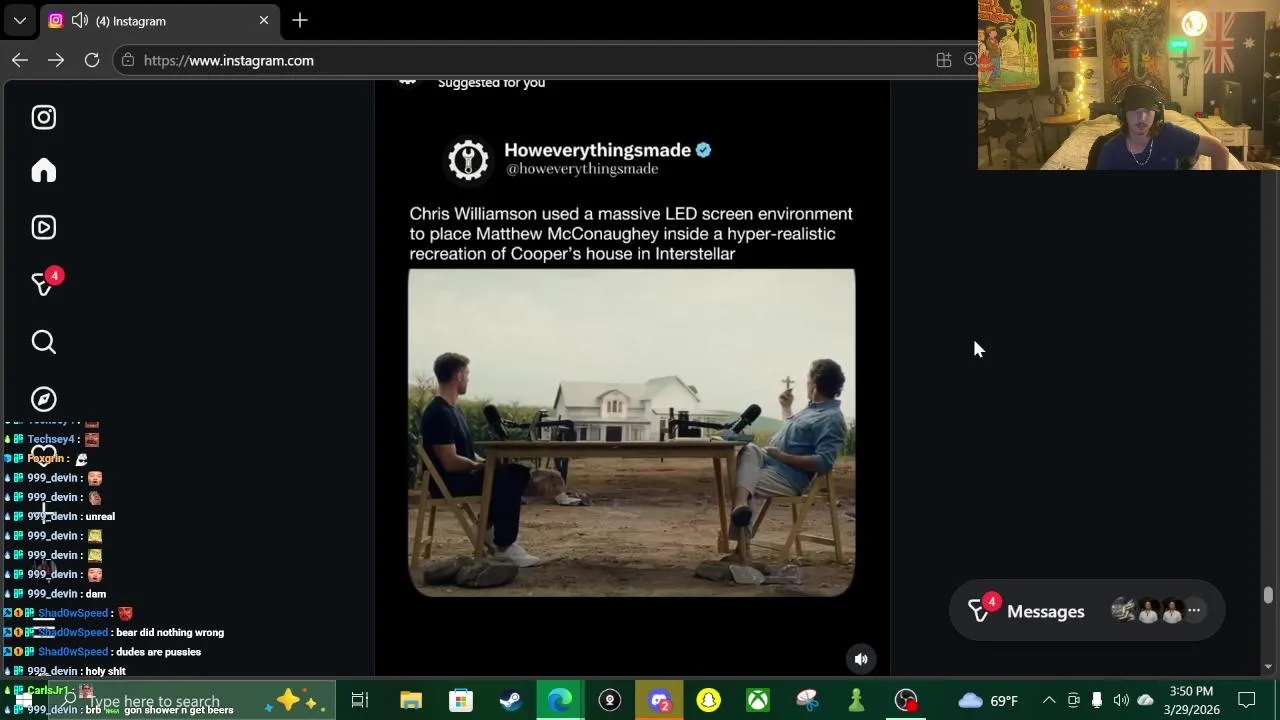Open the floating Messages panel
The width and height of the screenshot is (1280, 720).
click(1087, 611)
